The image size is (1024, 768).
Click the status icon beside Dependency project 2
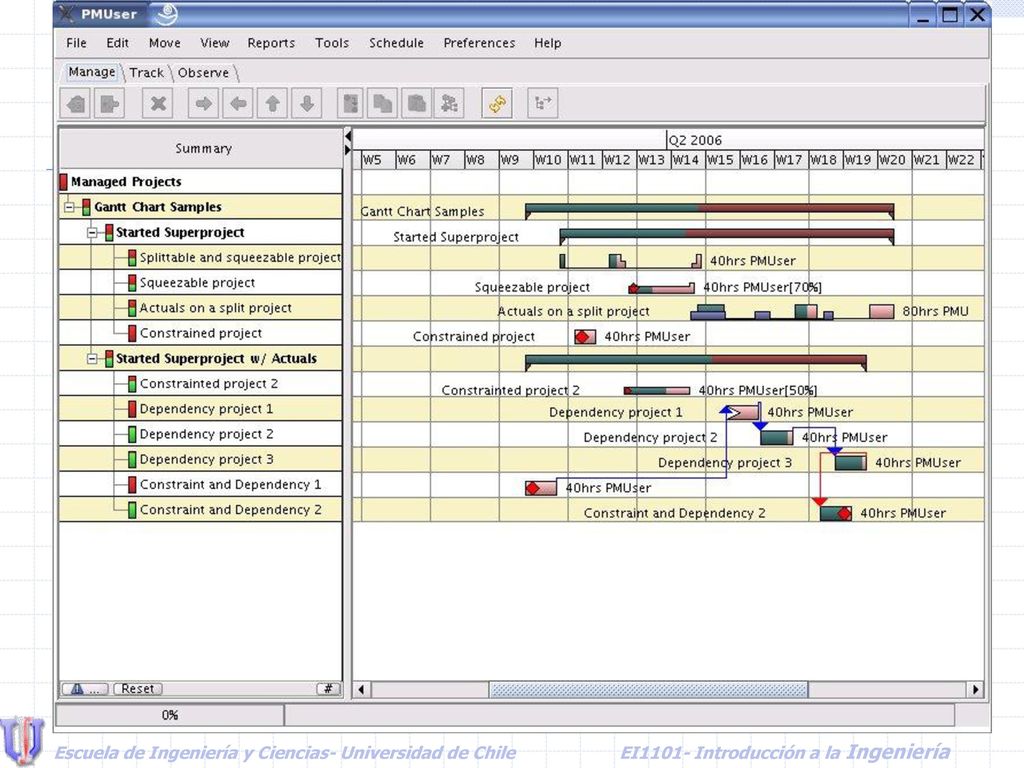coord(132,434)
